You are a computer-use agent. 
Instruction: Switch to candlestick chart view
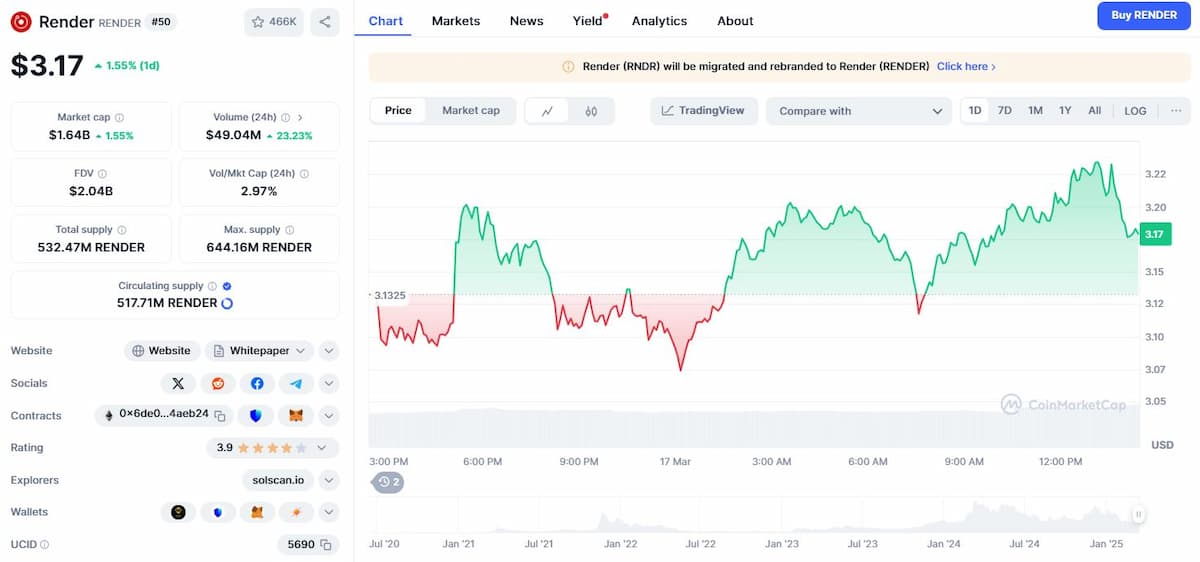click(591, 111)
